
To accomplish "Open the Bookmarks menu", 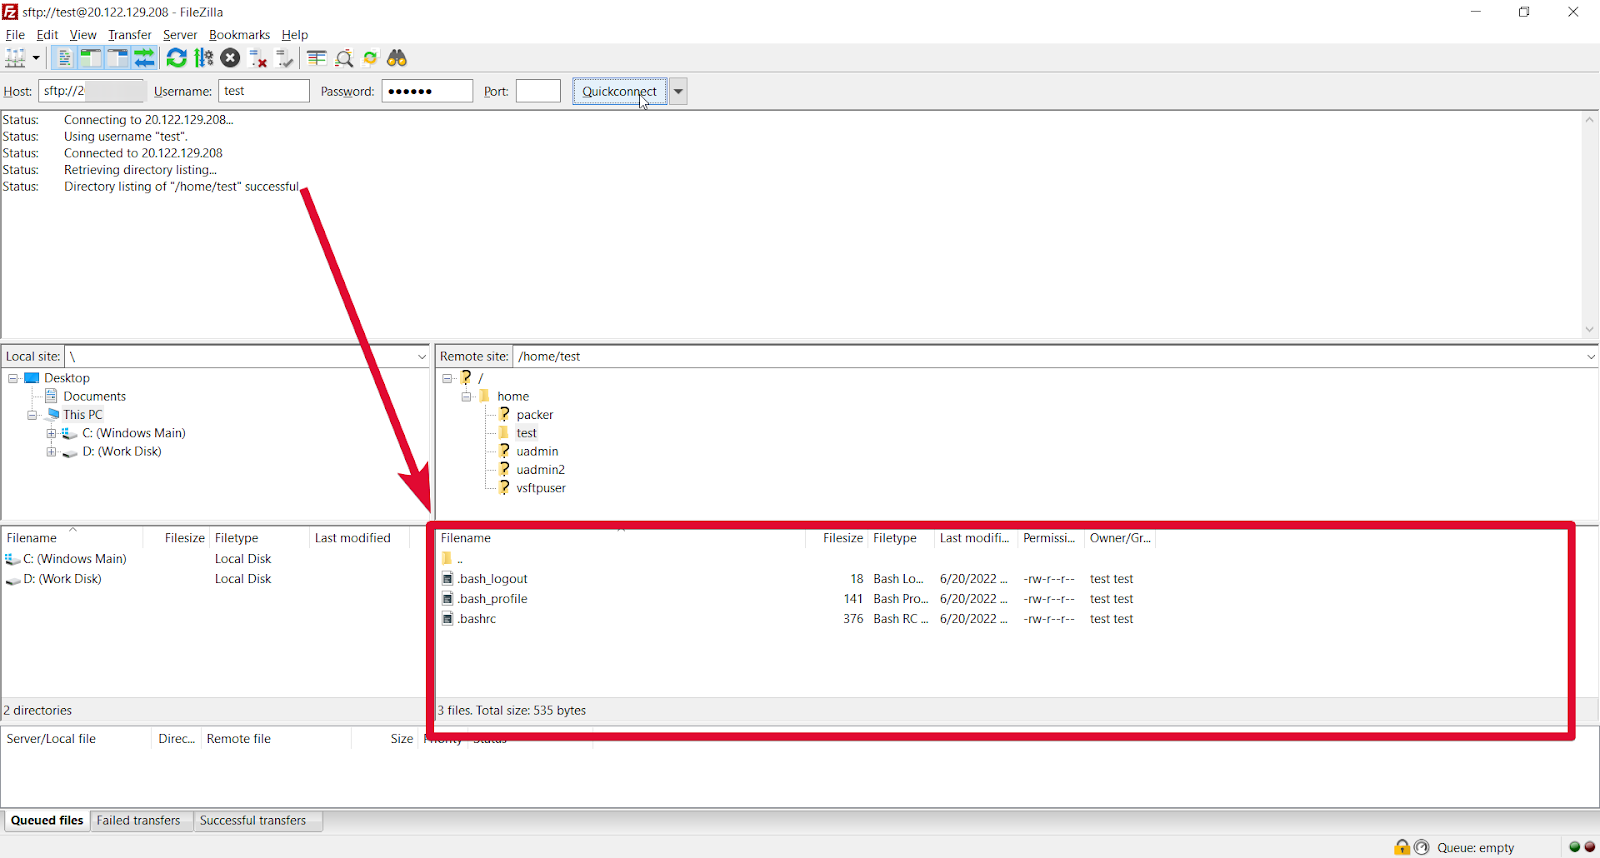I will point(239,34).
